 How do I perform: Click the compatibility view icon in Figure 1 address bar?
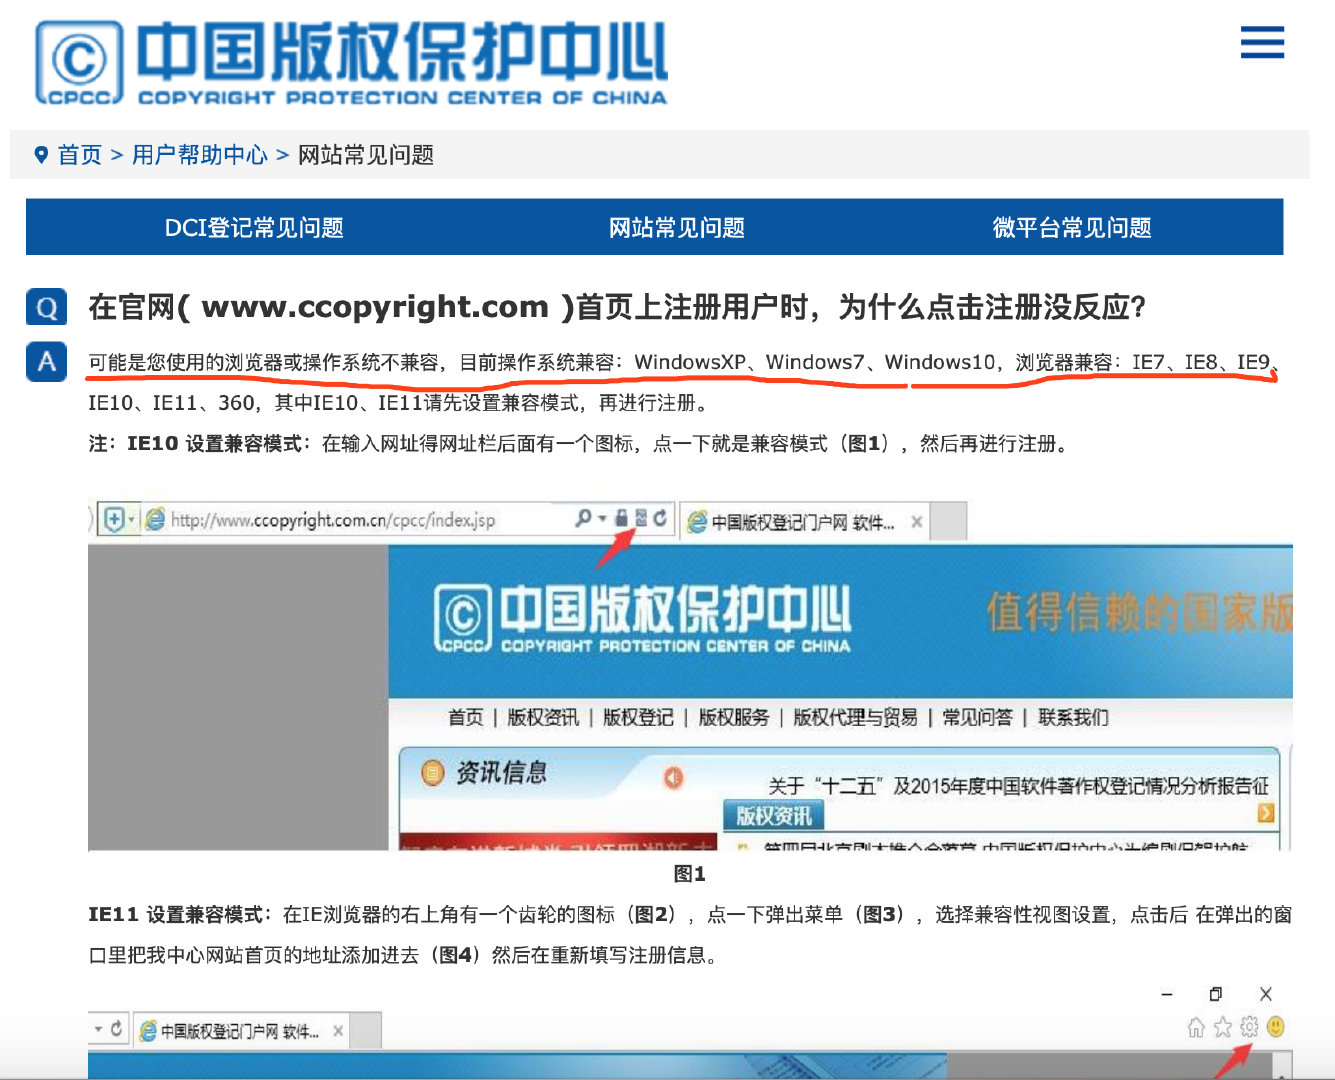pos(641,518)
